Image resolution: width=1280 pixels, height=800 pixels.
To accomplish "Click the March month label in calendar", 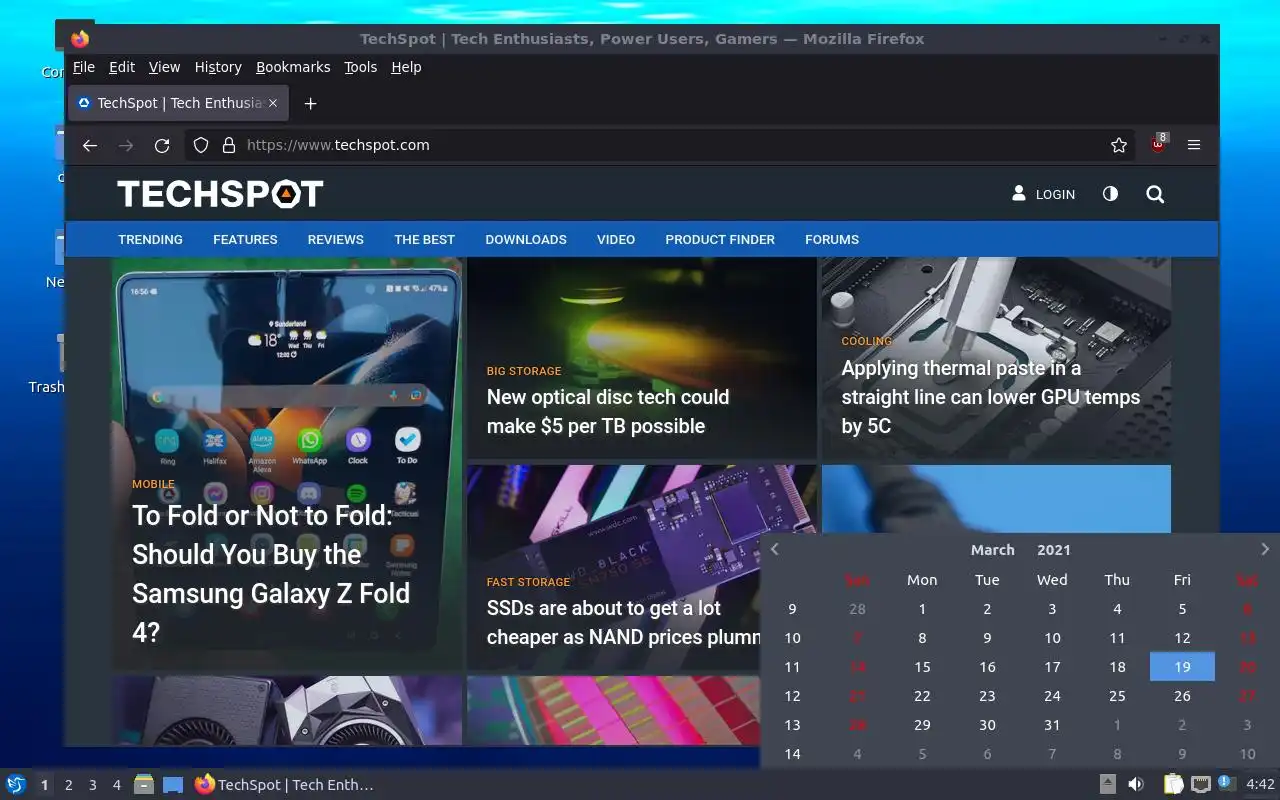I will coord(993,550).
